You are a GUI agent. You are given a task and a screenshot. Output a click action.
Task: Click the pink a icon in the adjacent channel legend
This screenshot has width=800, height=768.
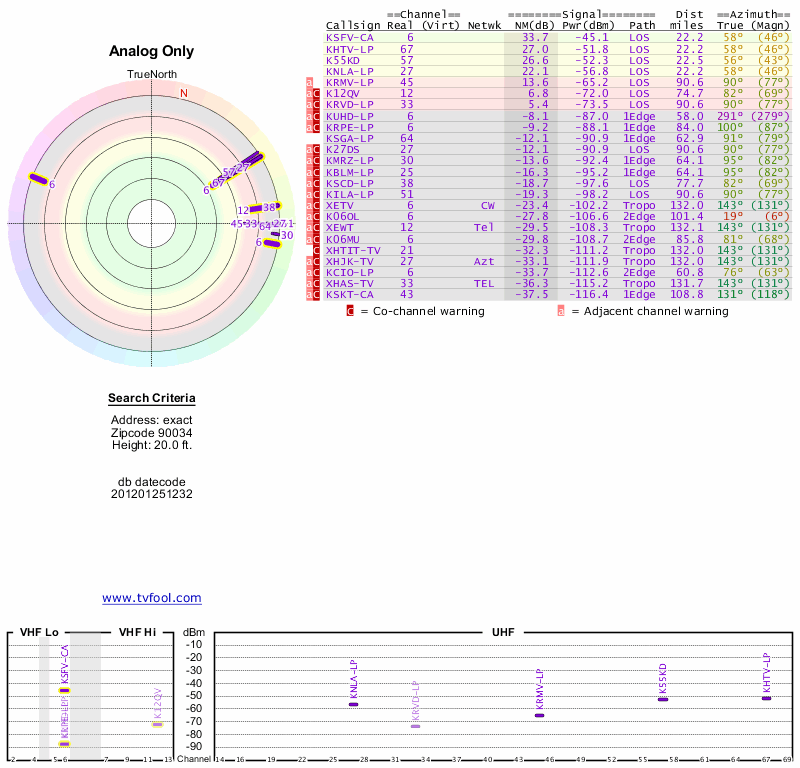(x=561, y=311)
